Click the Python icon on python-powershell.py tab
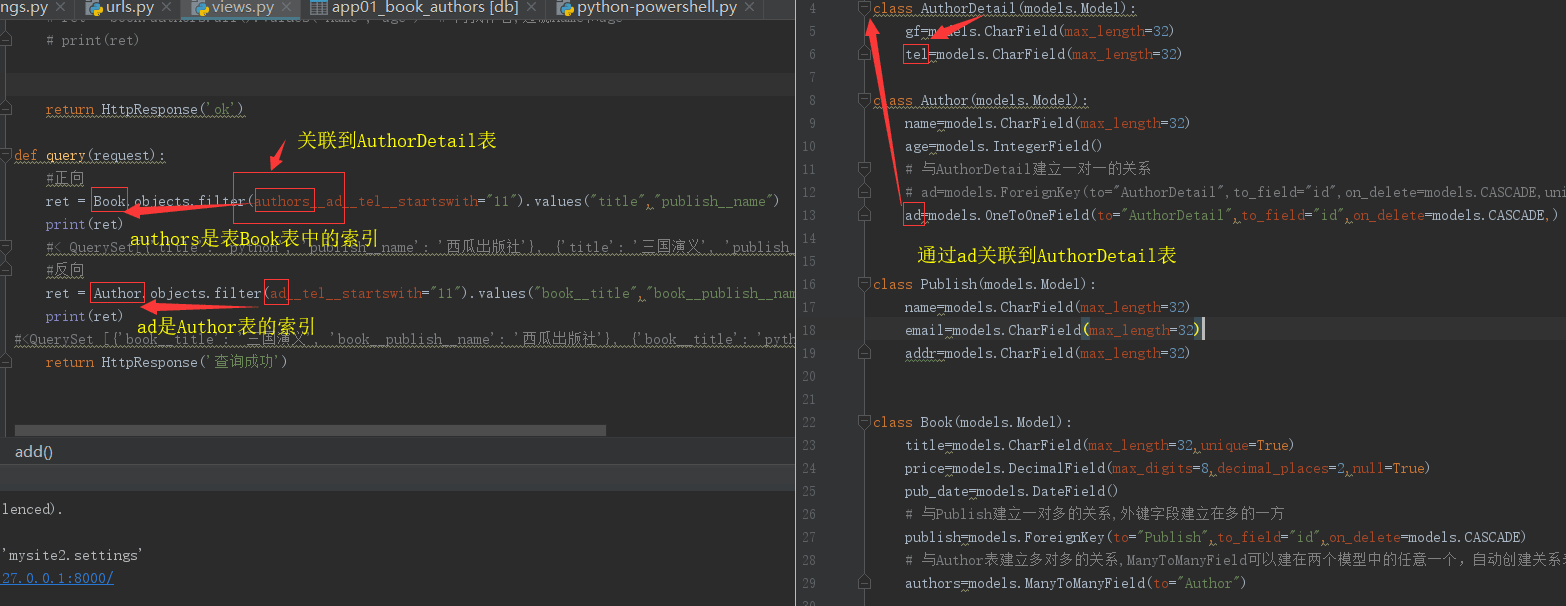1566x606 pixels. tap(563, 8)
